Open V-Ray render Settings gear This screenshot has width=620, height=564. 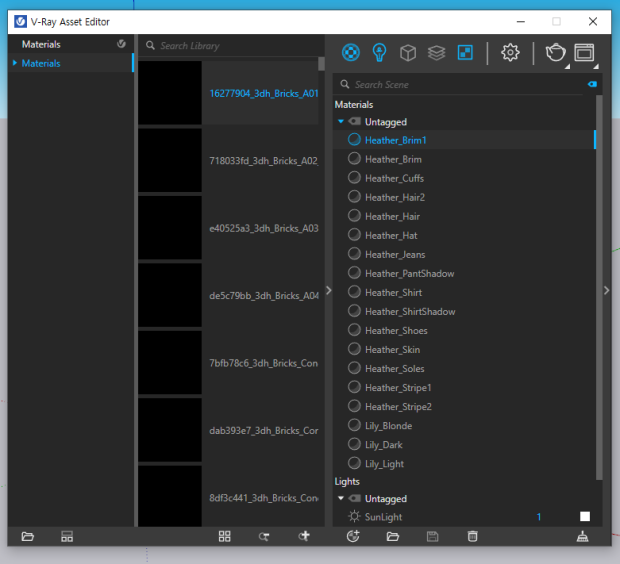tap(510, 53)
